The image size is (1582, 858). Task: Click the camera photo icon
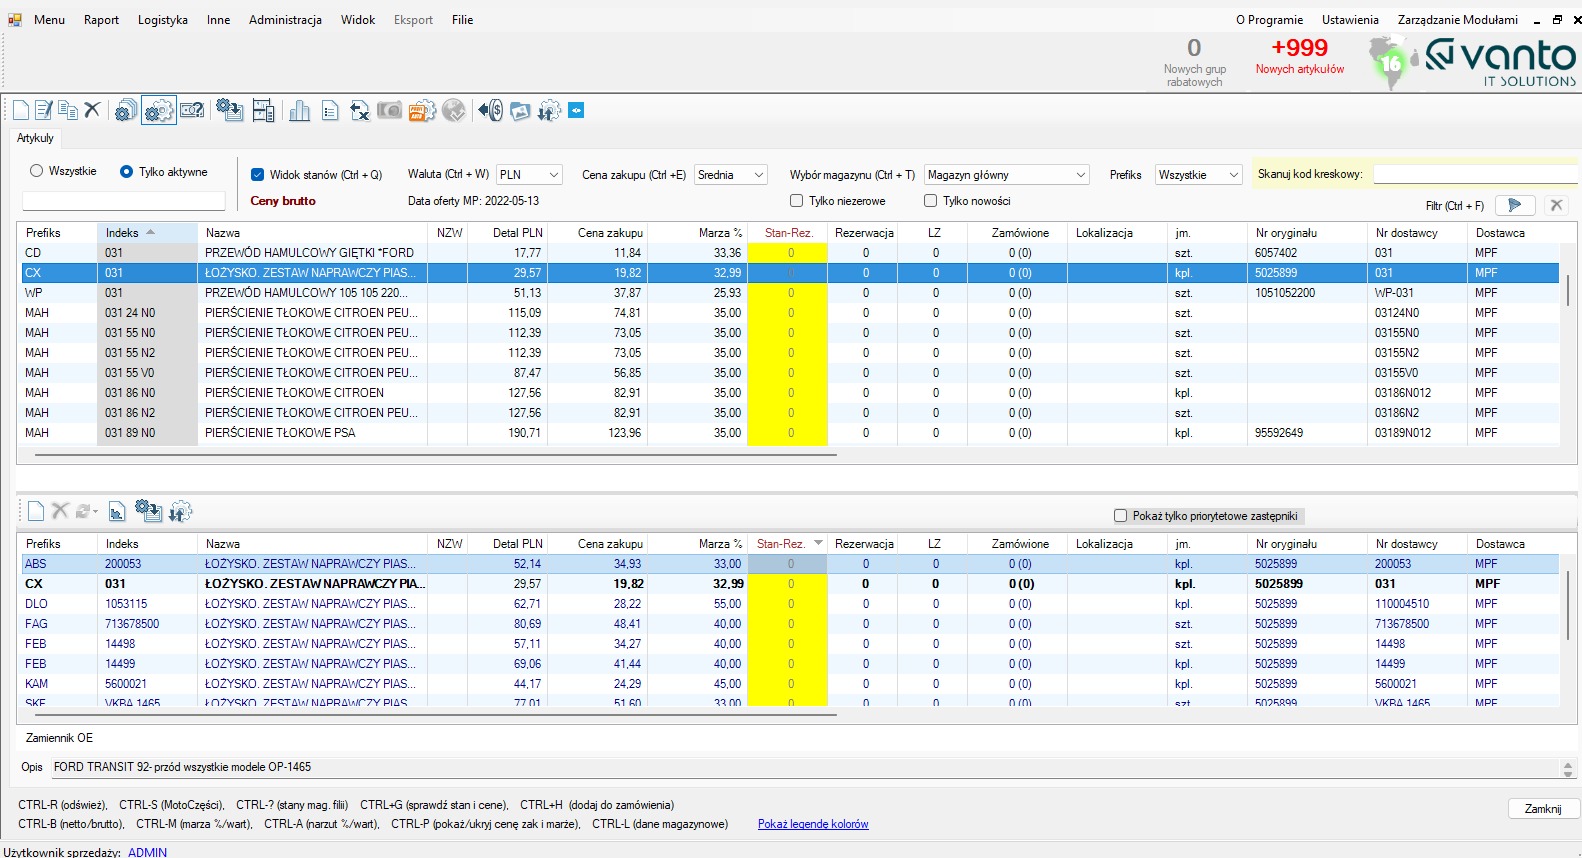pos(389,111)
